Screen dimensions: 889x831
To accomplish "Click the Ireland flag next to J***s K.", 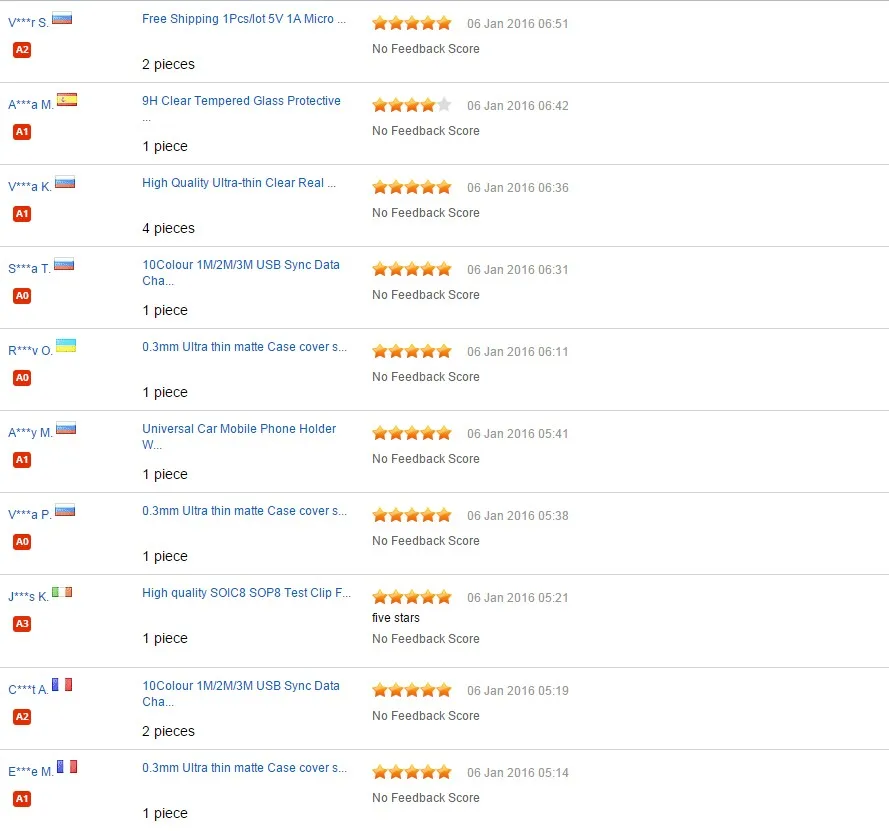I will click(62, 592).
